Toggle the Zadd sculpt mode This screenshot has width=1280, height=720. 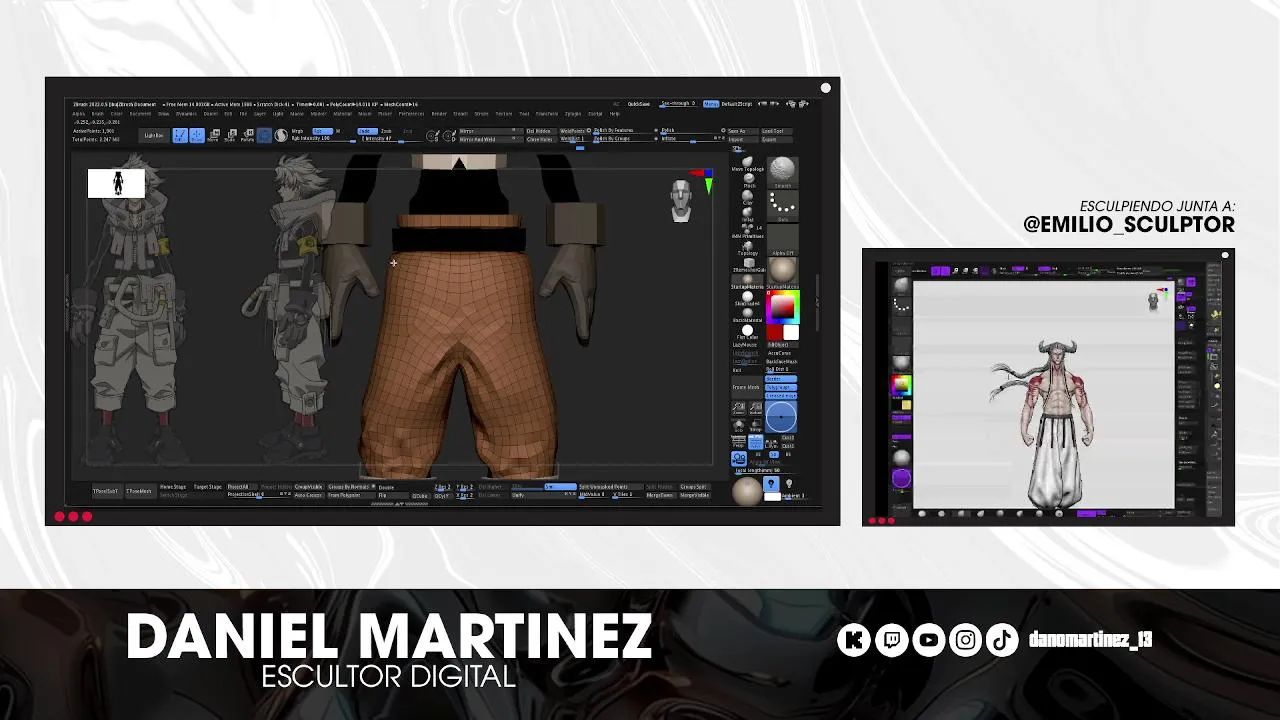pos(367,131)
